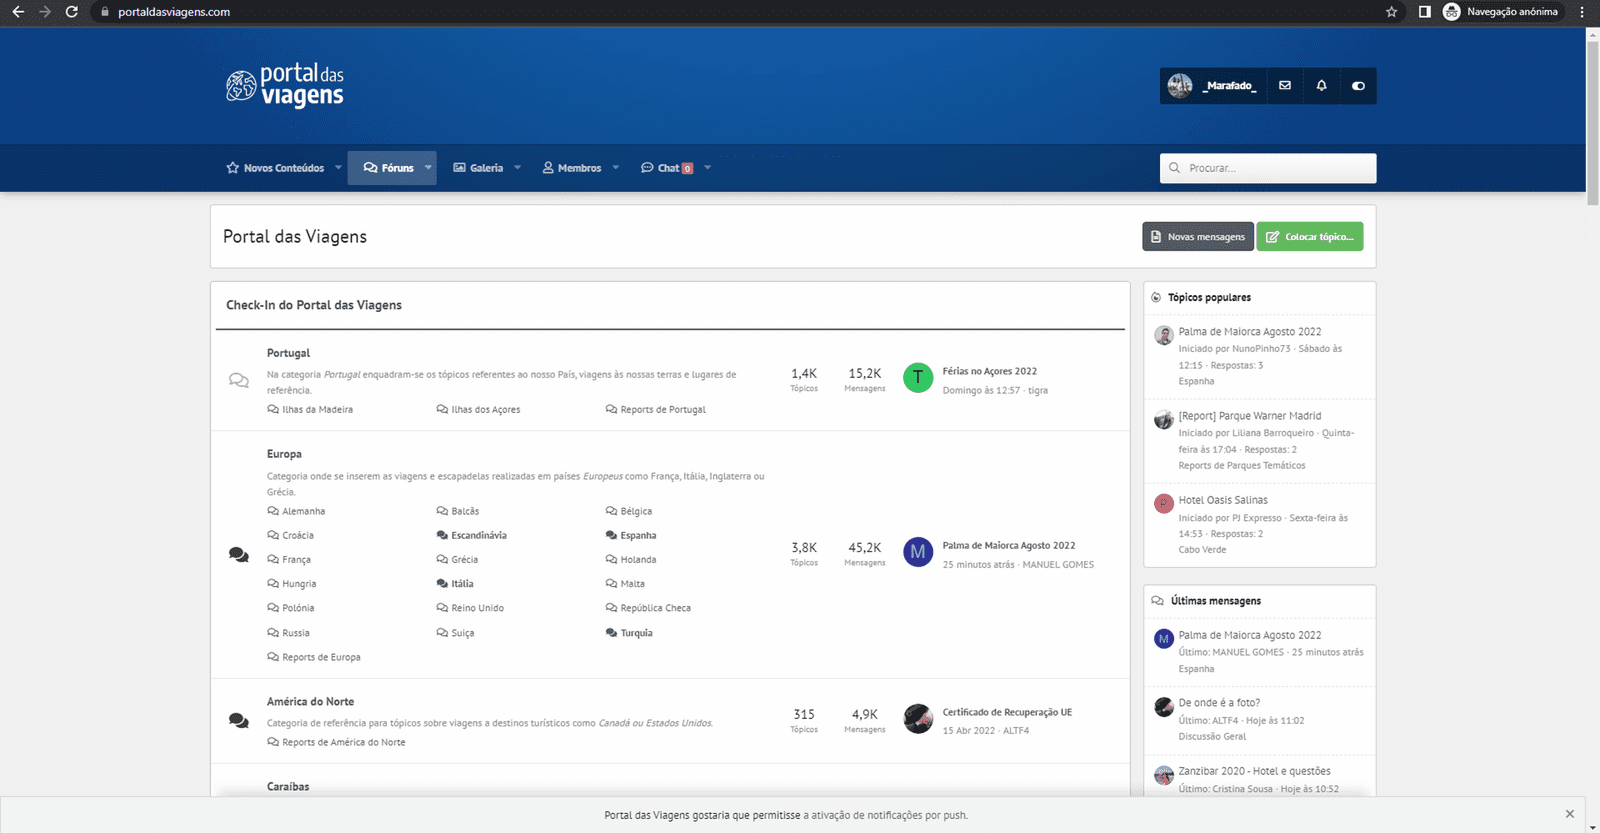Dismiss the push notification banner
Viewport: 1600px width, 833px height.
(x=1570, y=814)
